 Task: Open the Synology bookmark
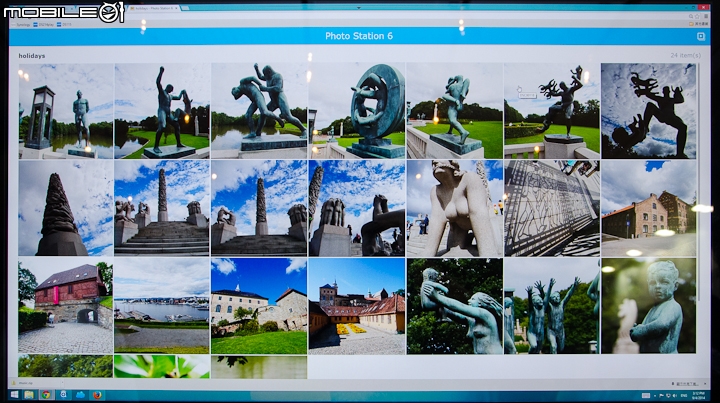pyautogui.click(x=21, y=24)
